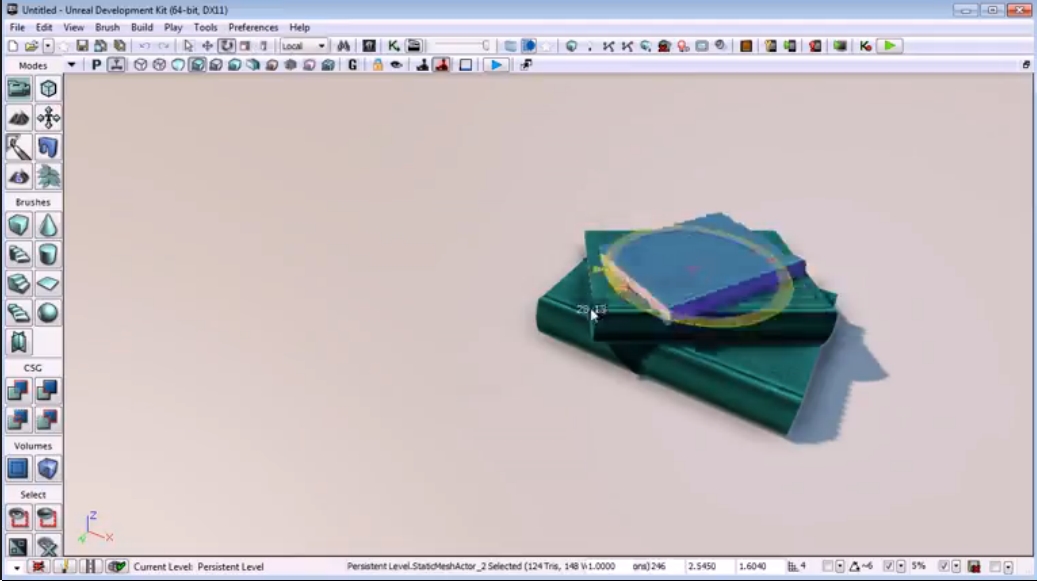The height and width of the screenshot is (581, 1037).
Task: Open the Kismet editor K icon
Action: click(x=394, y=46)
